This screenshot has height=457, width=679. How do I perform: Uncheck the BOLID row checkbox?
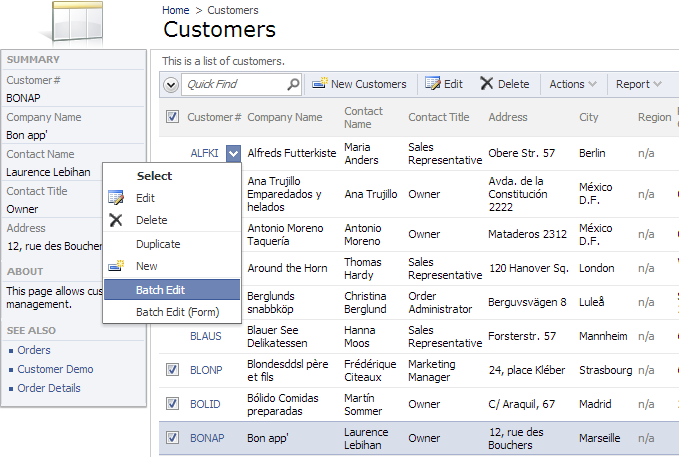(x=172, y=404)
